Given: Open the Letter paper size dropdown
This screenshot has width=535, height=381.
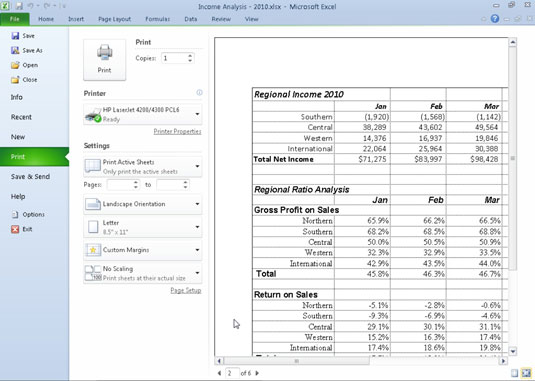Looking at the screenshot, I should click(x=143, y=227).
